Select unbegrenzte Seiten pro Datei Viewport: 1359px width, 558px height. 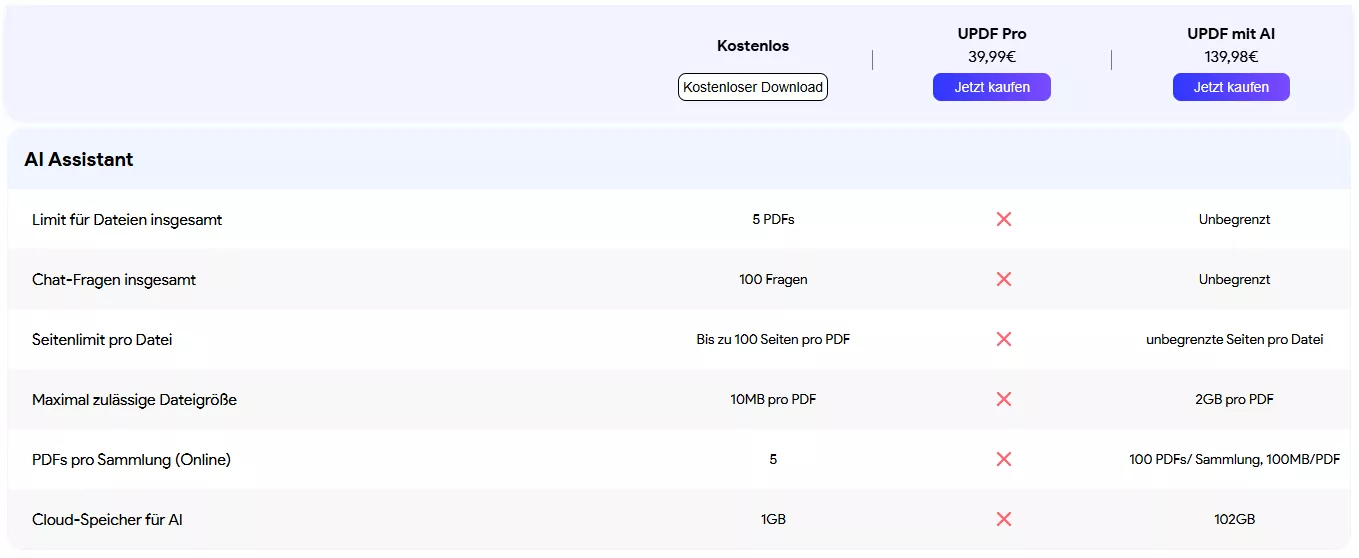[x=1234, y=339]
